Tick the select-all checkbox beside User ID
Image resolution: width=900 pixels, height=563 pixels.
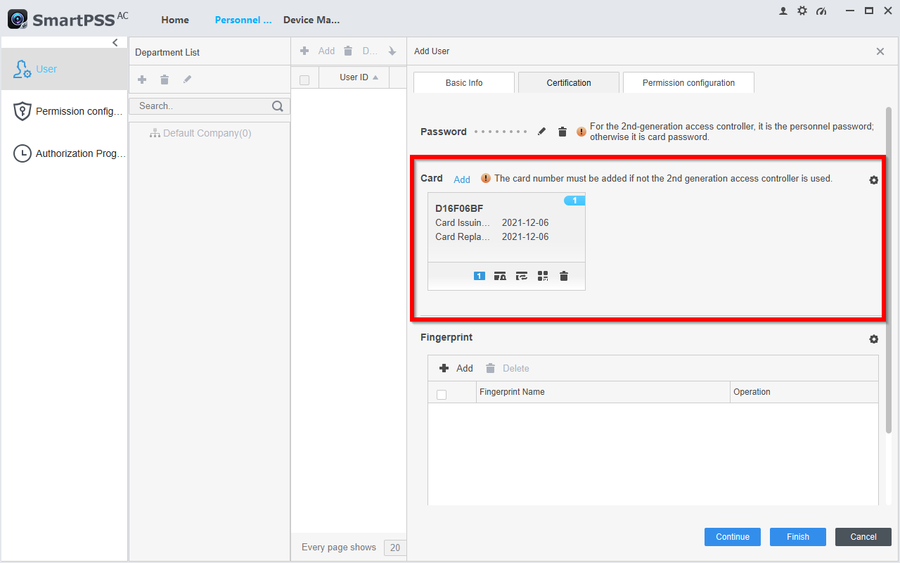(305, 79)
